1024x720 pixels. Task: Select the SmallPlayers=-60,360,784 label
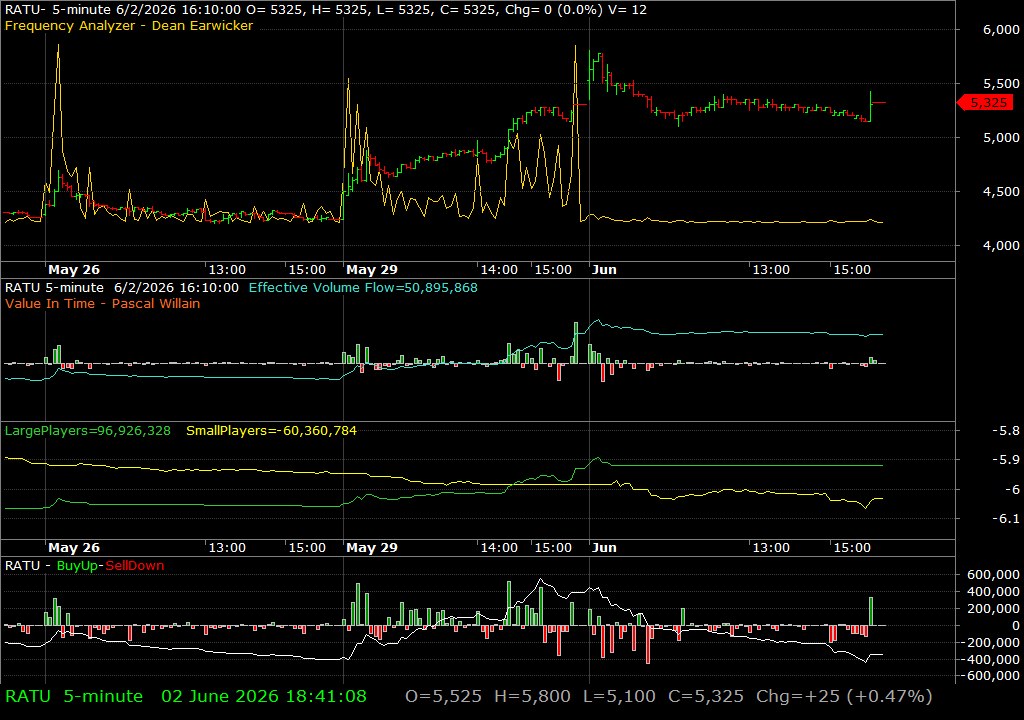click(x=272, y=431)
